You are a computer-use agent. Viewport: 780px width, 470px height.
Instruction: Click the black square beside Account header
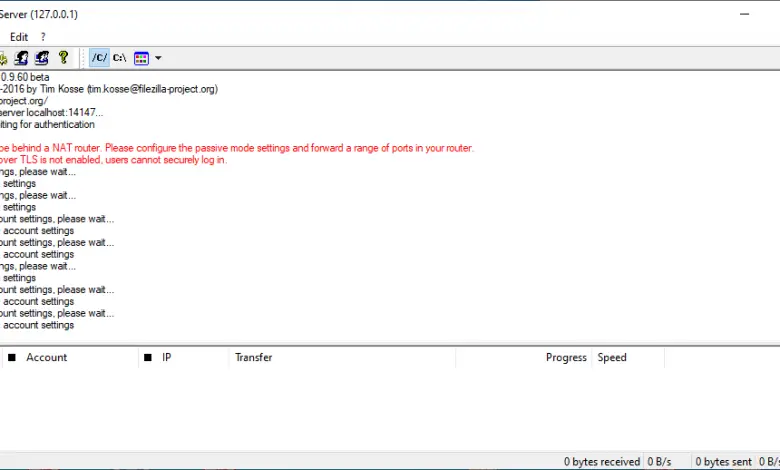12,358
